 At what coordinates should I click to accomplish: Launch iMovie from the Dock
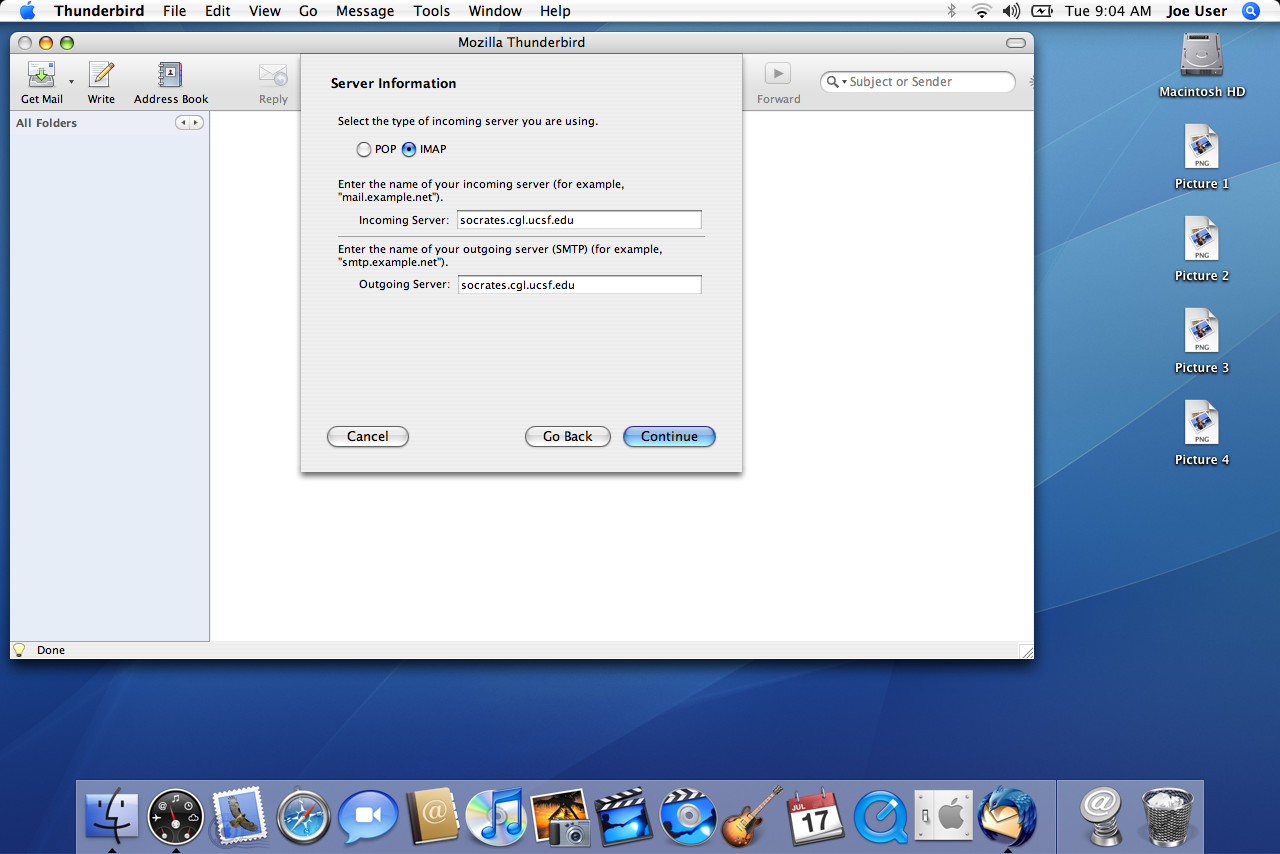(624, 817)
